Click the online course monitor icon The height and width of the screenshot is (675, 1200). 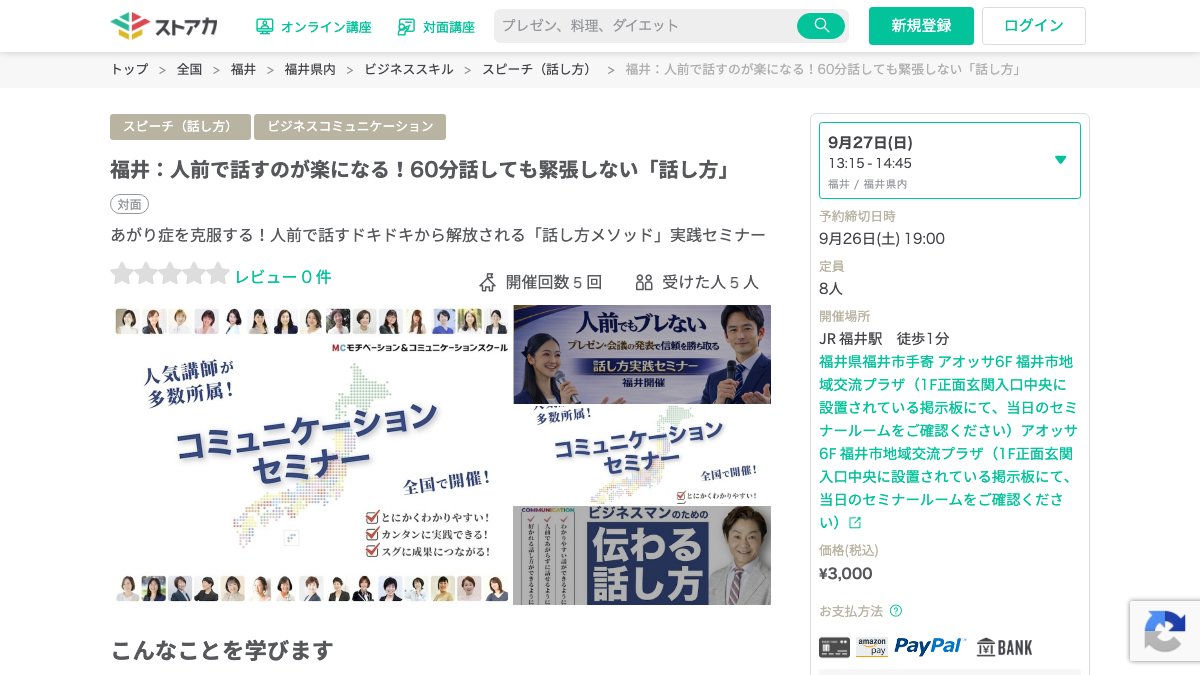(x=264, y=26)
